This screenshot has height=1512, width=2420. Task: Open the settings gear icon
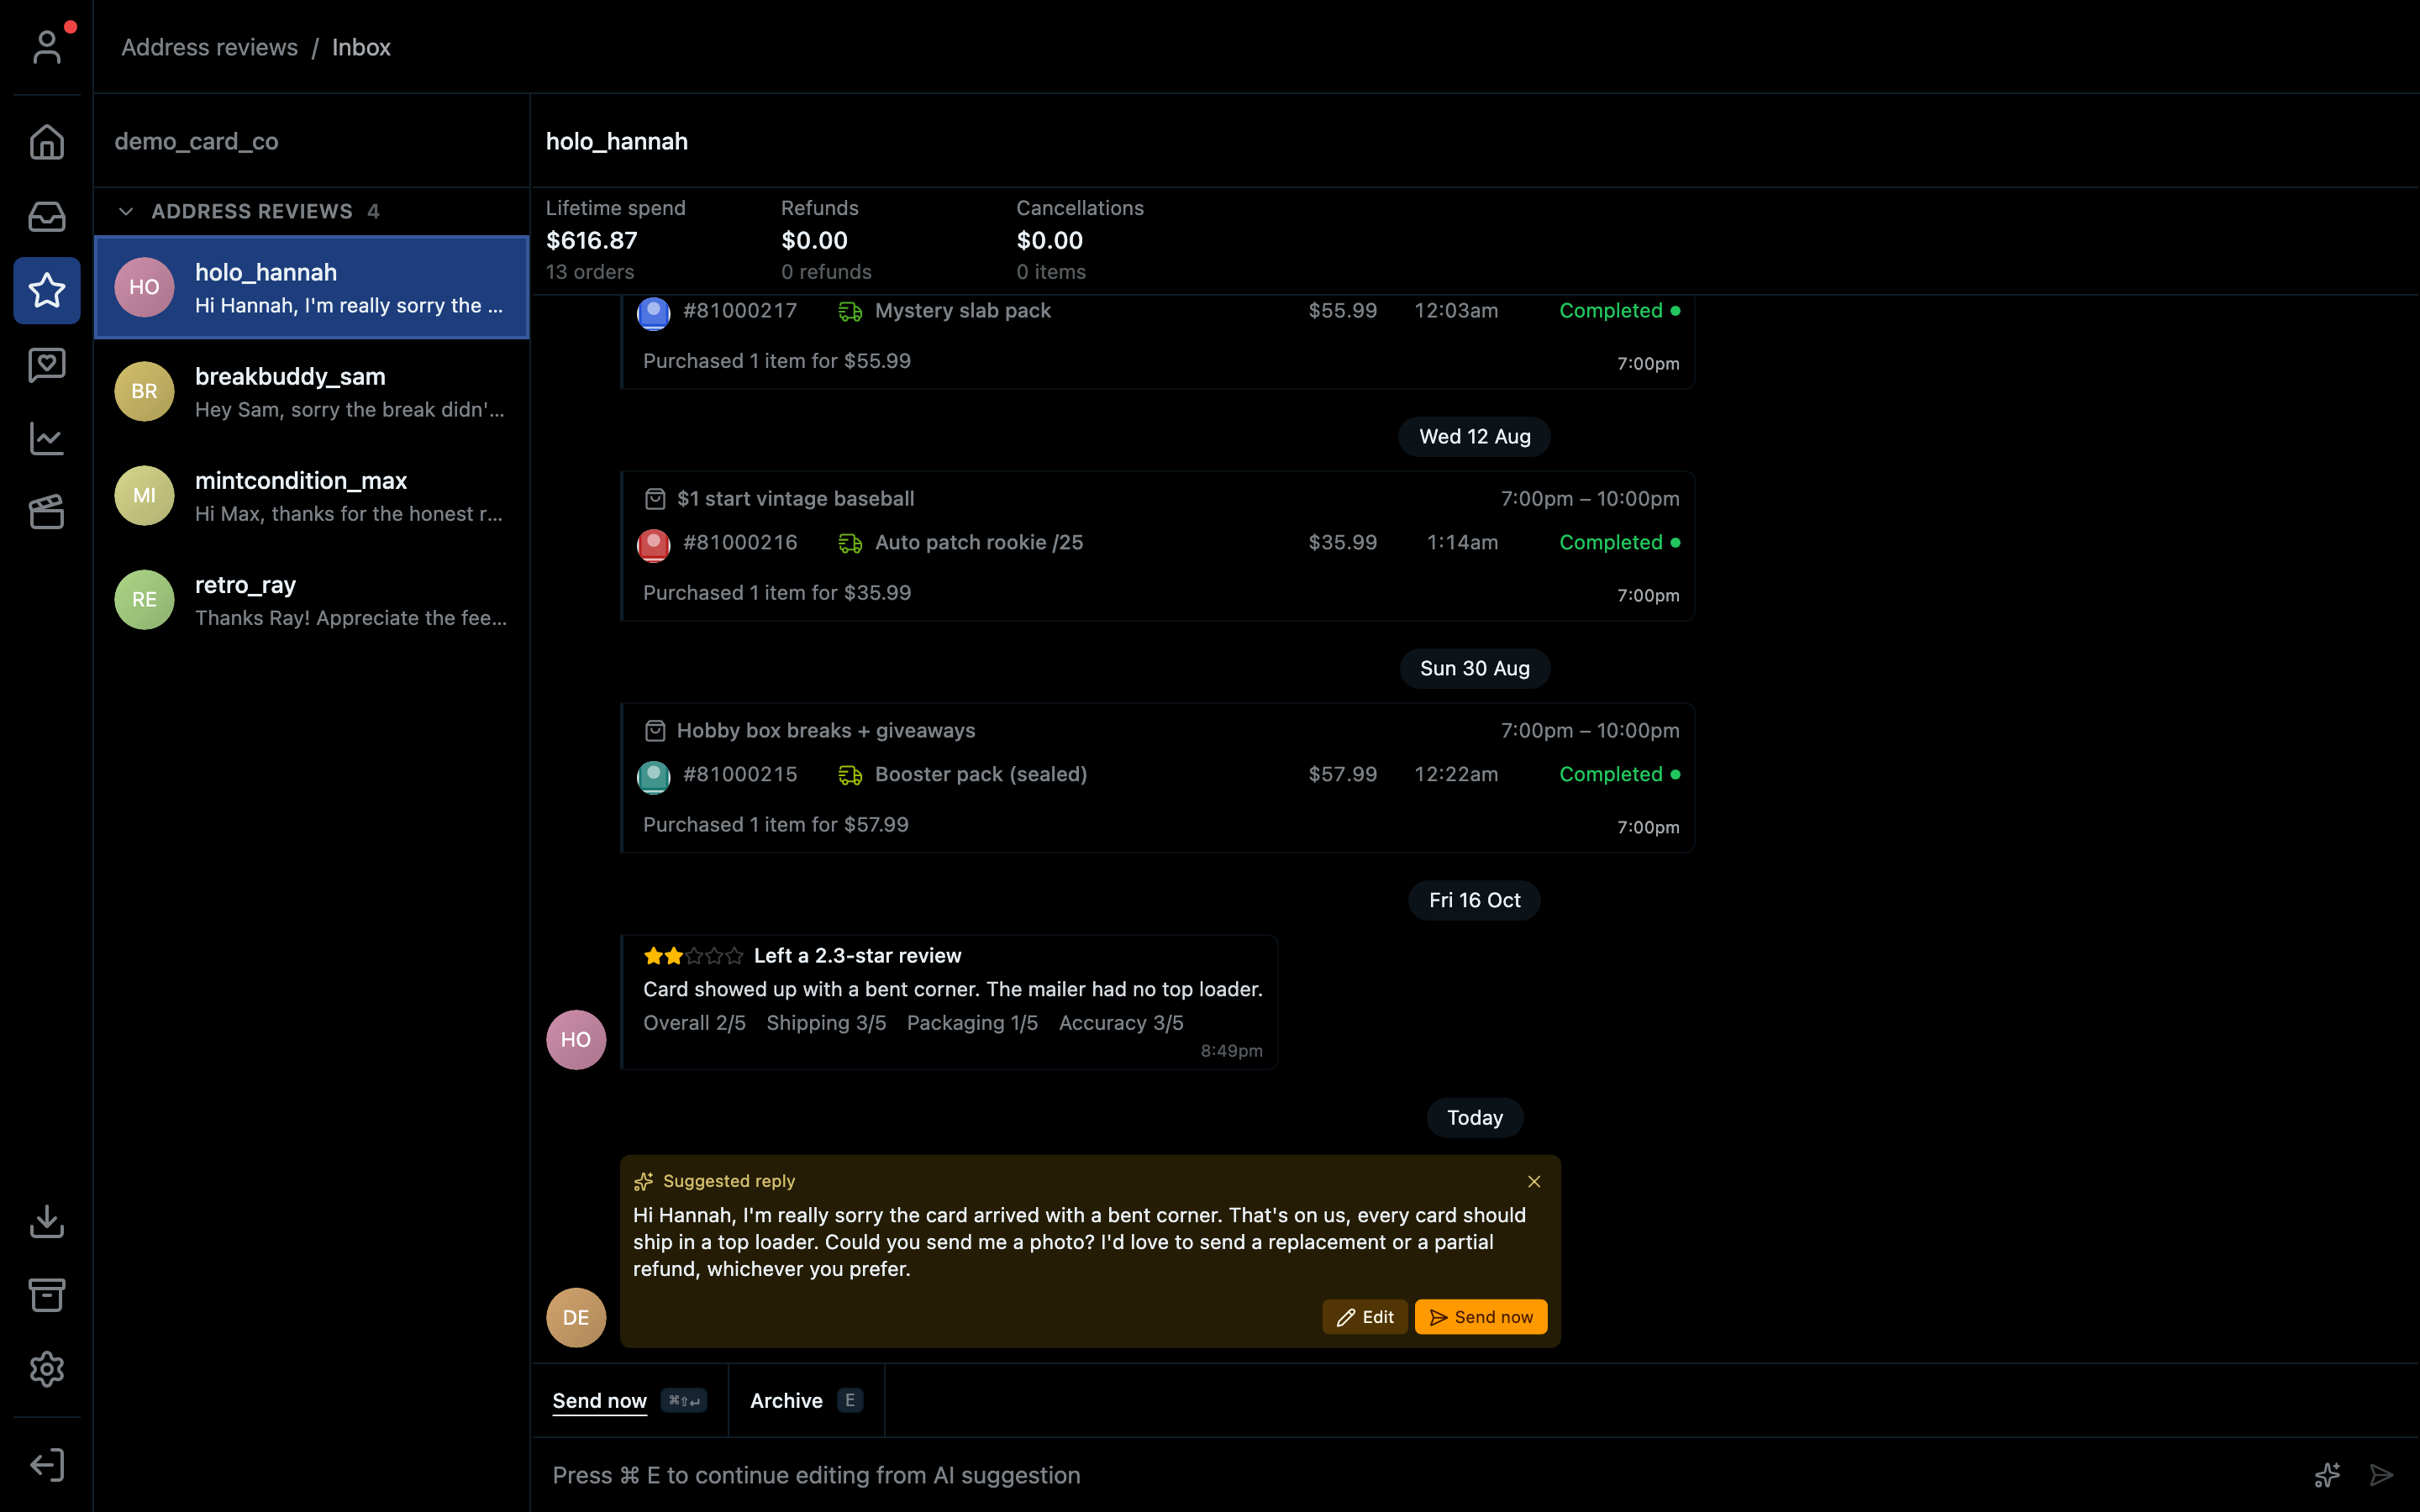point(47,1369)
